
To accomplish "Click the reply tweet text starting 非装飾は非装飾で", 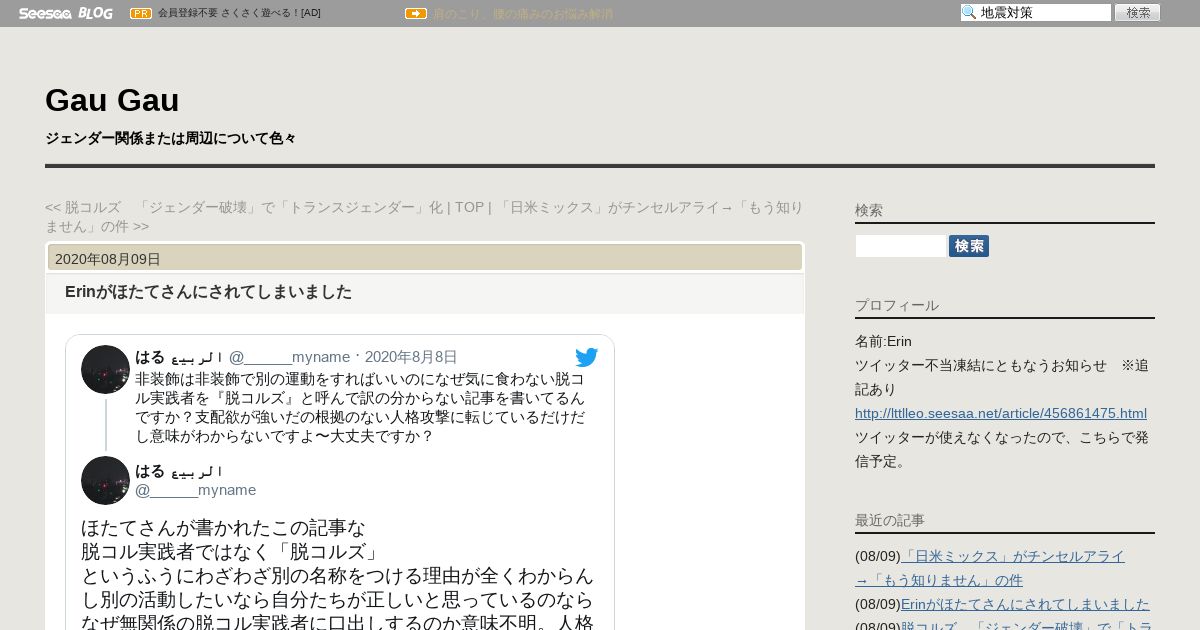I will point(360,408).
